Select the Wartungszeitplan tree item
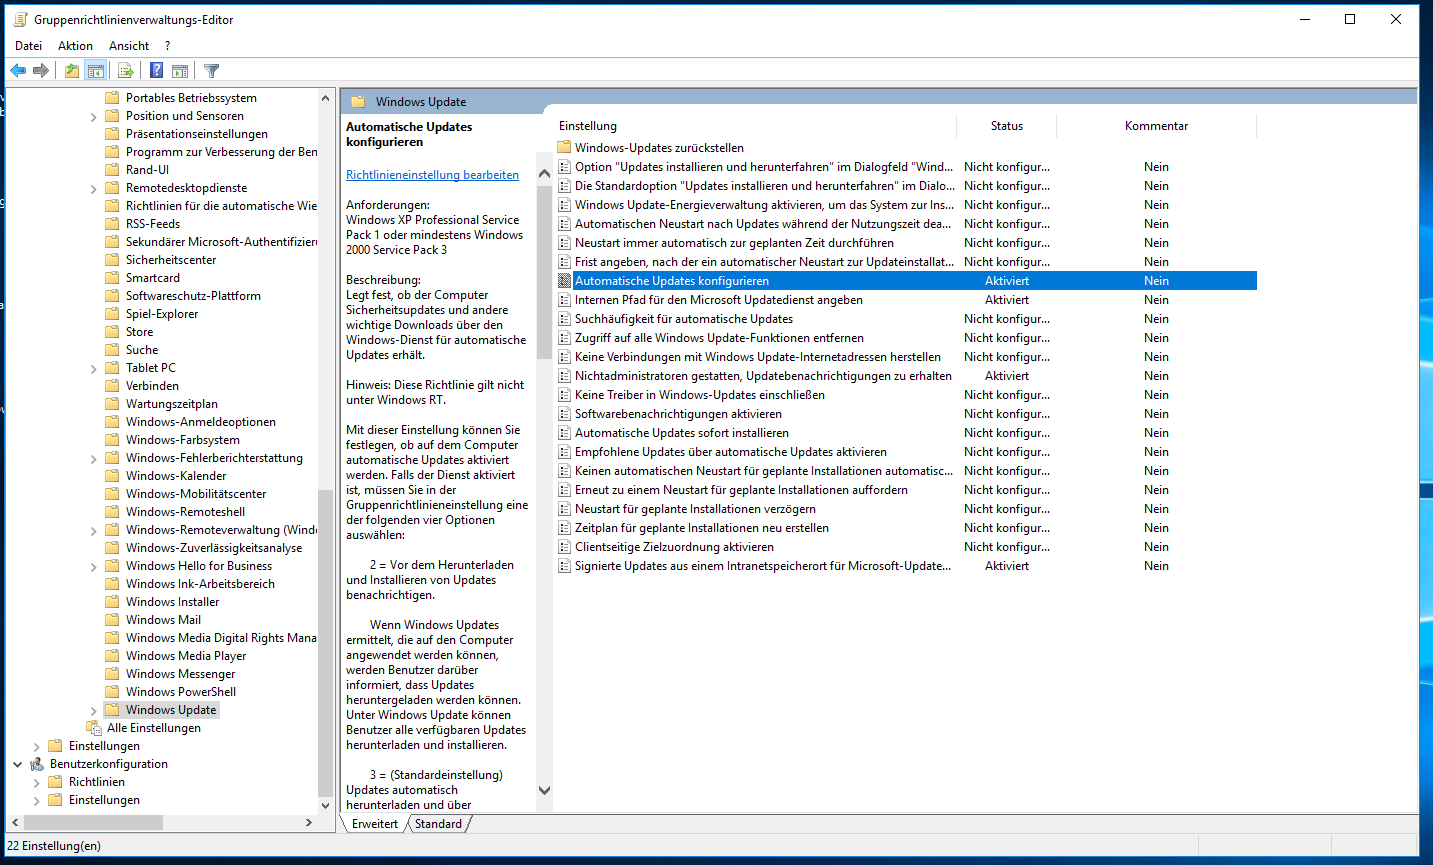Screen dimensions: 1433x865 click(172, 404)
